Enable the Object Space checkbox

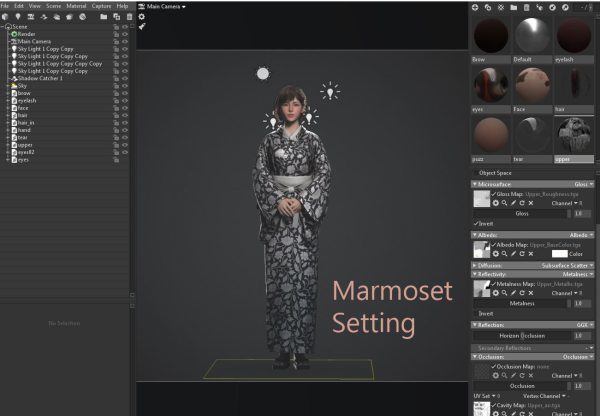pos(476,172)
